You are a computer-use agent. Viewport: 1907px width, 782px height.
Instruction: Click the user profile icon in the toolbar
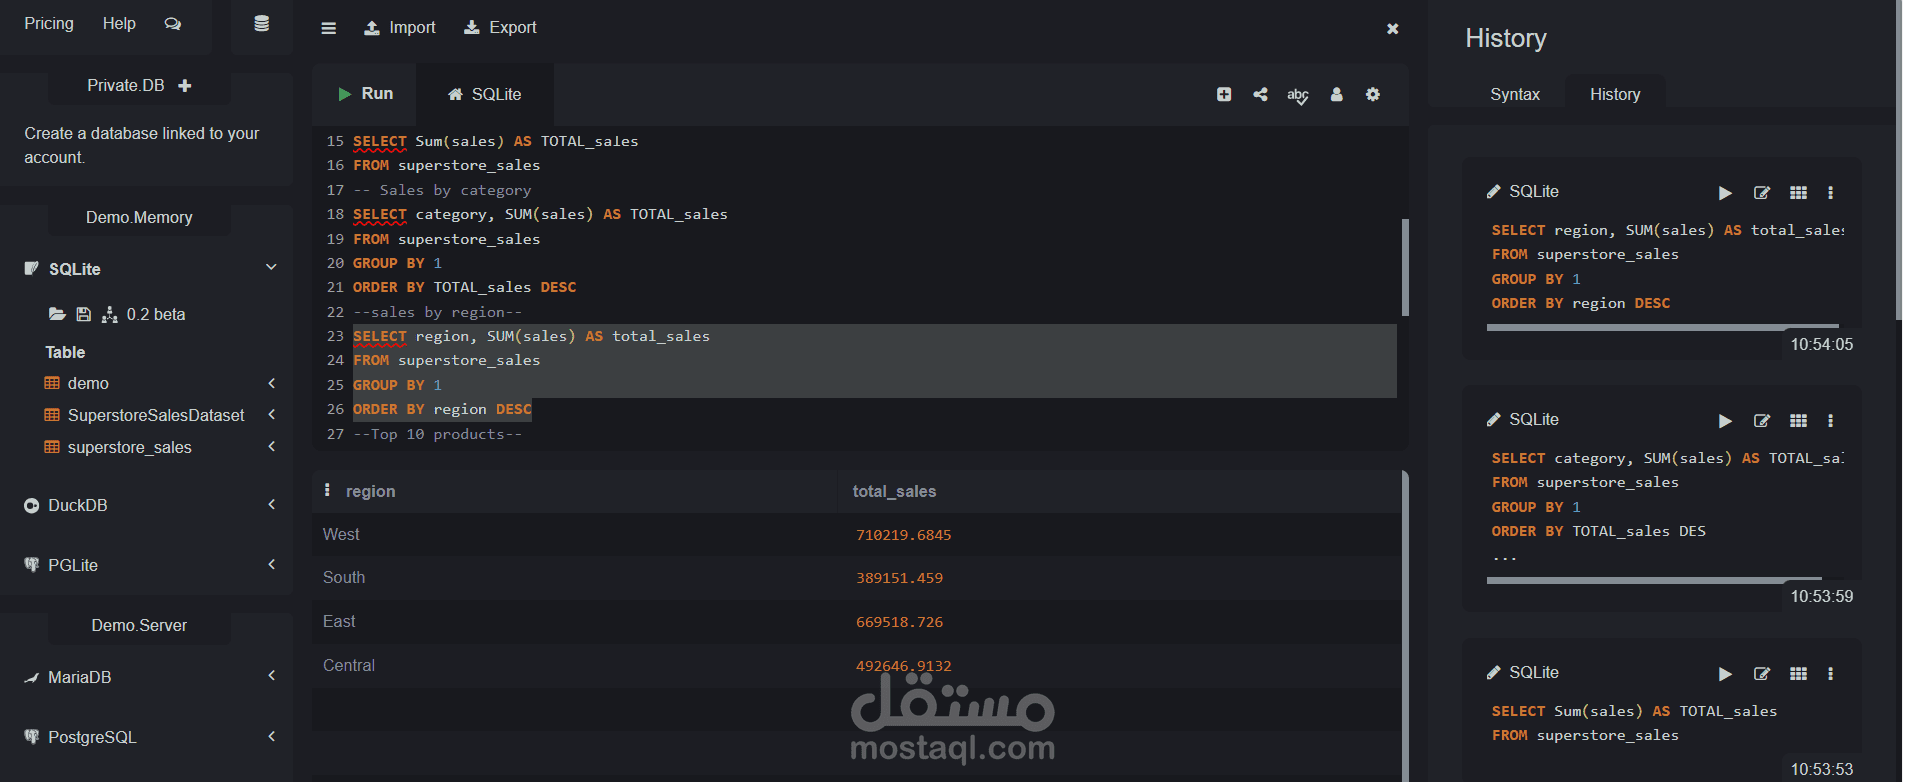coord(1336,94)
